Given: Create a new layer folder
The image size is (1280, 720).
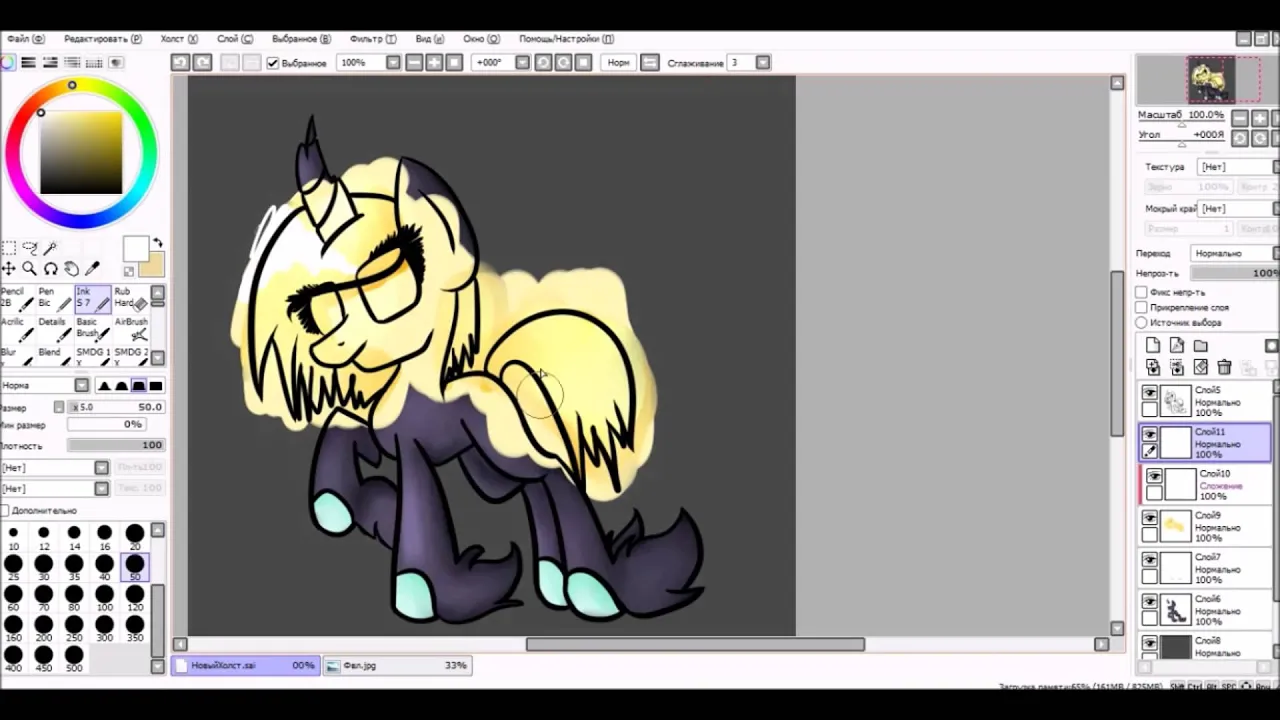Looking at the screenshot, I should (1201, 345).
